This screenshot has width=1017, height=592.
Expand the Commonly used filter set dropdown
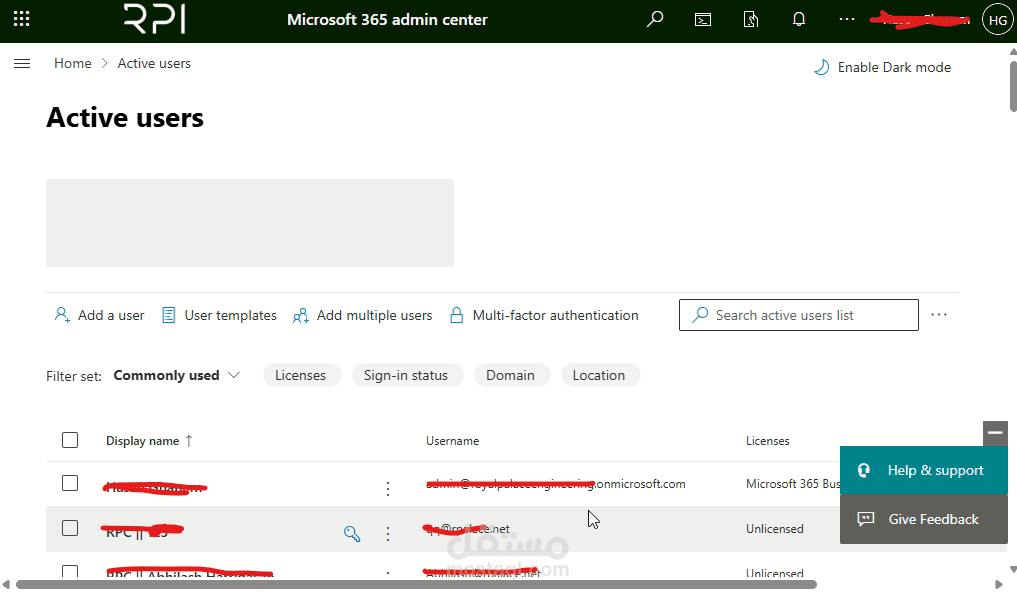(176, 375)
